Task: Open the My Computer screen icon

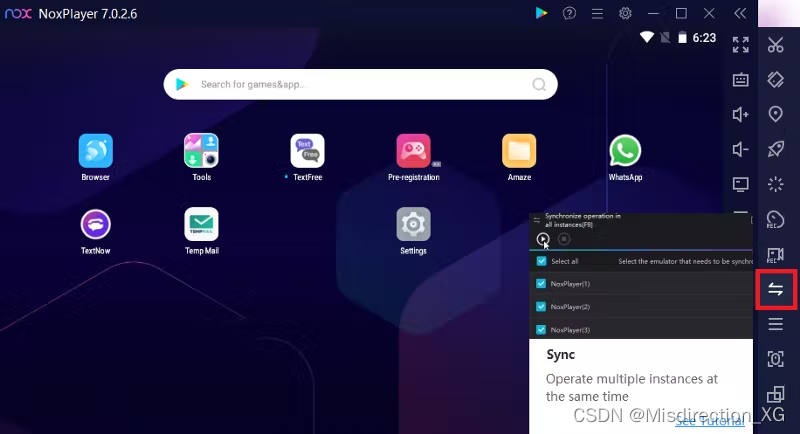Action: (x=741, y=184)
